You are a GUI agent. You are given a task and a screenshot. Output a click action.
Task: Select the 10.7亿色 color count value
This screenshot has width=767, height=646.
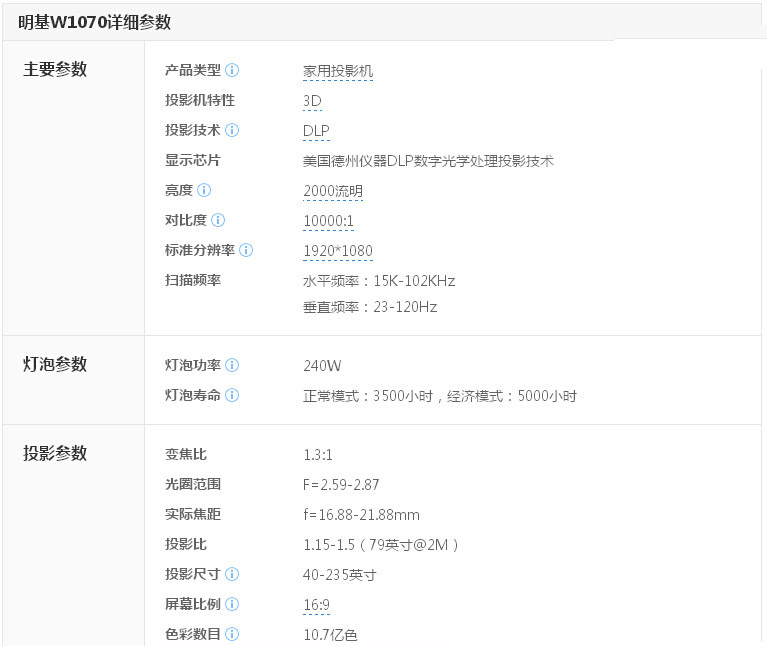tap(330, 635)
